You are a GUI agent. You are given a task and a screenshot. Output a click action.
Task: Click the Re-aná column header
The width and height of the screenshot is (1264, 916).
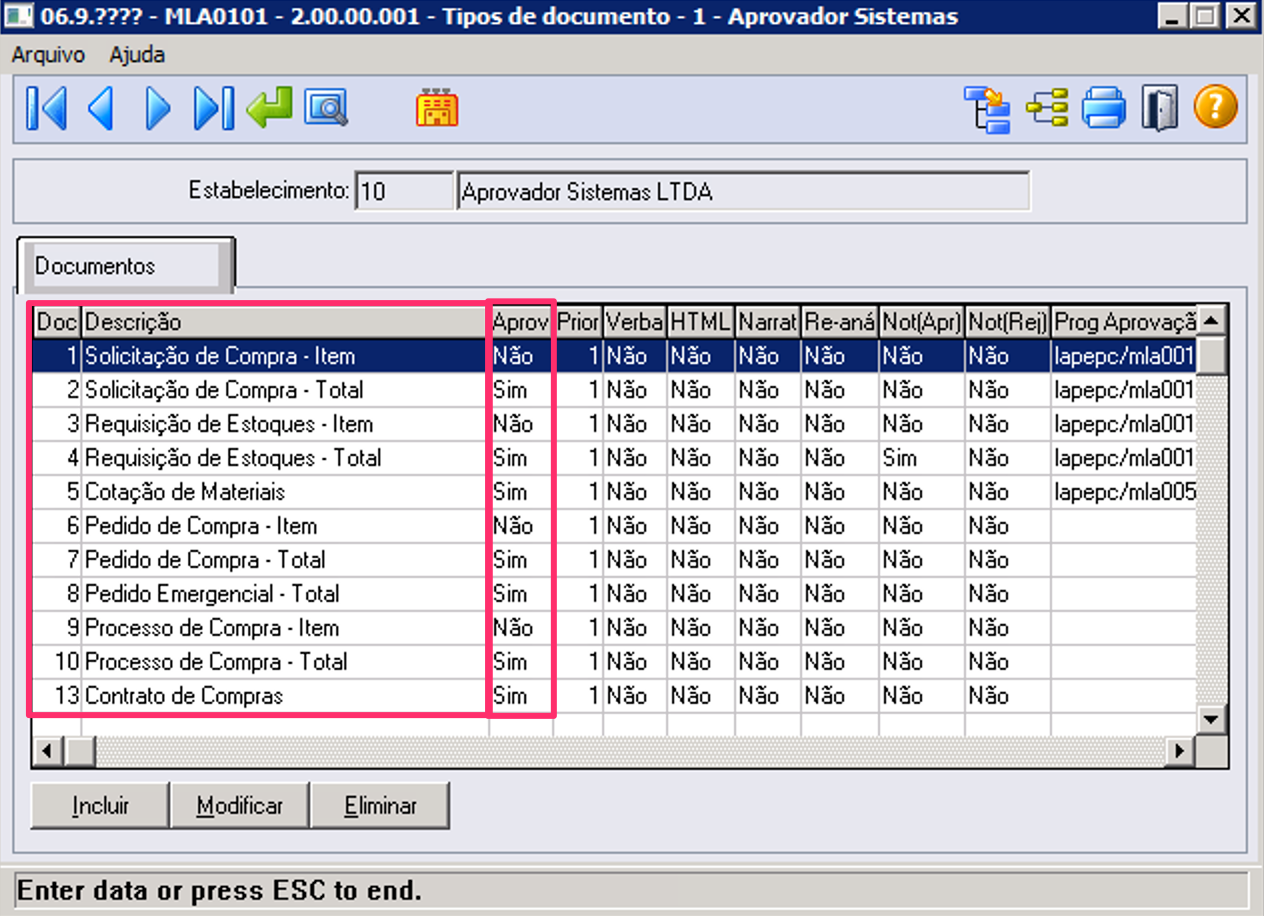pyautogui.click(x=839, y=322)
